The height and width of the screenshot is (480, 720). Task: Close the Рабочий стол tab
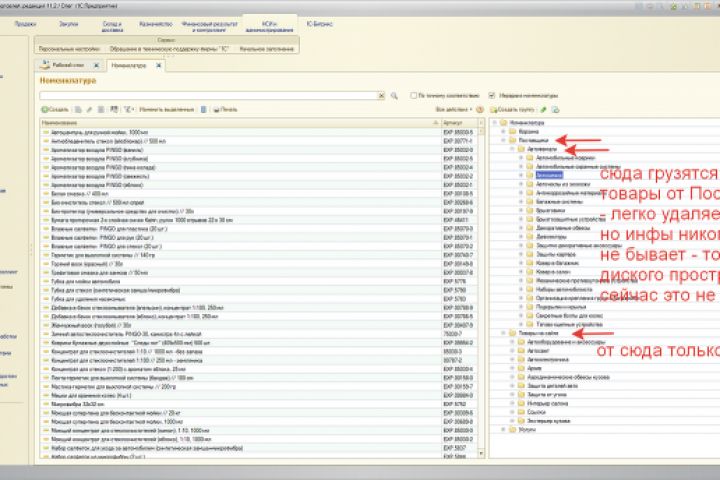point(96,65)
